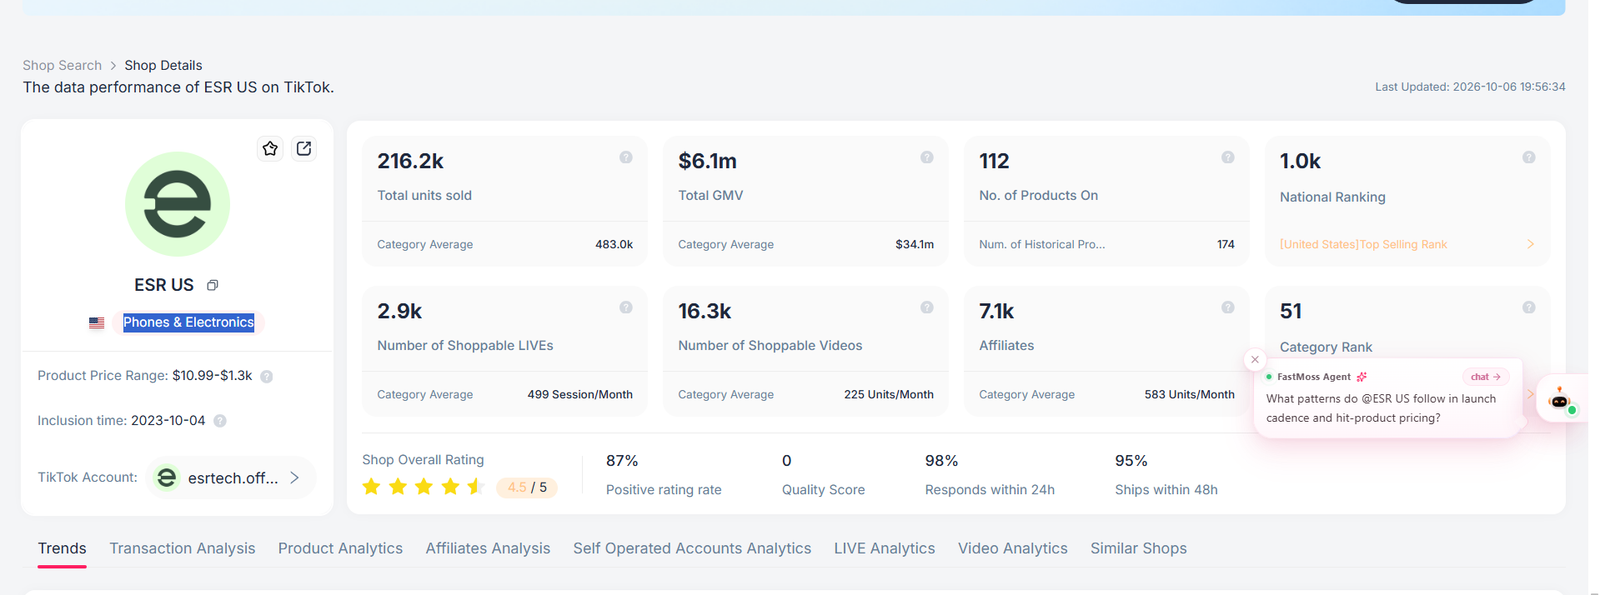Screen dimensions: 1600x595
Task: Click the Shop Details breadcrumb
Action: [x=163, y=65]
